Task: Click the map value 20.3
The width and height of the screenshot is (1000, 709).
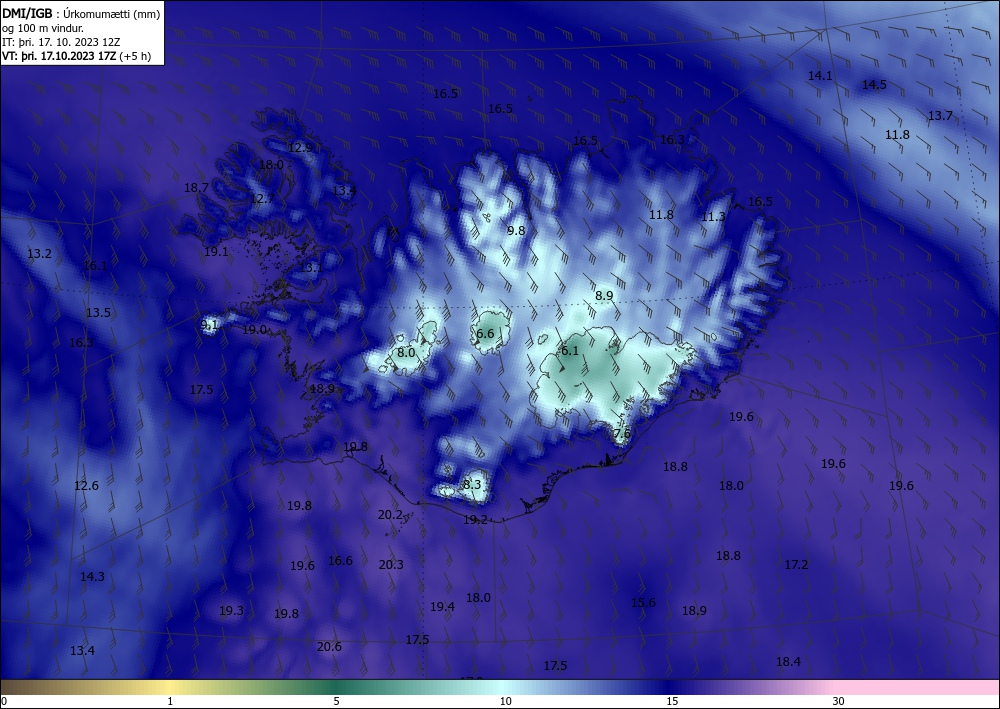Action: tap(391, 564)
